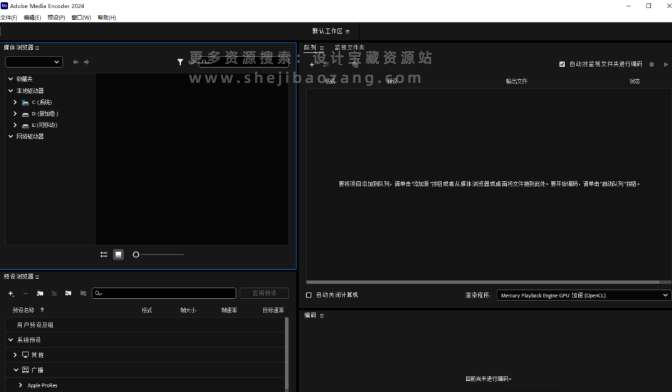Click the 目标速率 column header in presets
Viewport: 672px width, 392px height.
pos(273,310)
